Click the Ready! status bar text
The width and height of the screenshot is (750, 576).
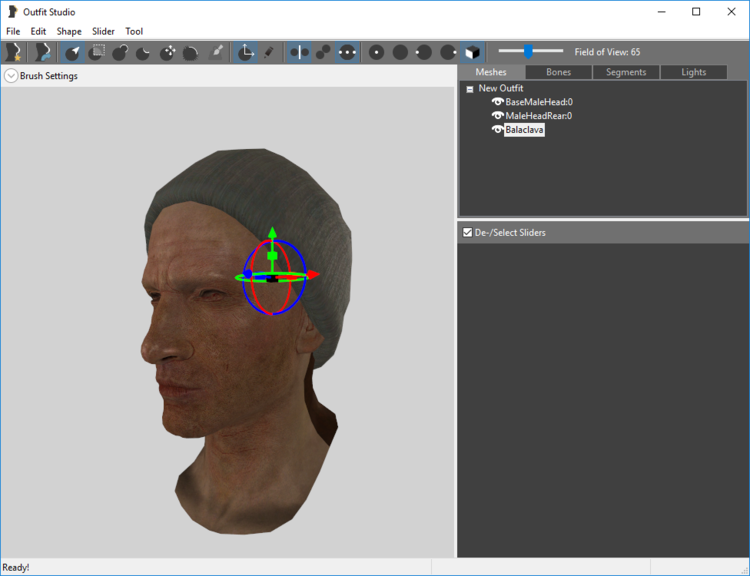16,567
